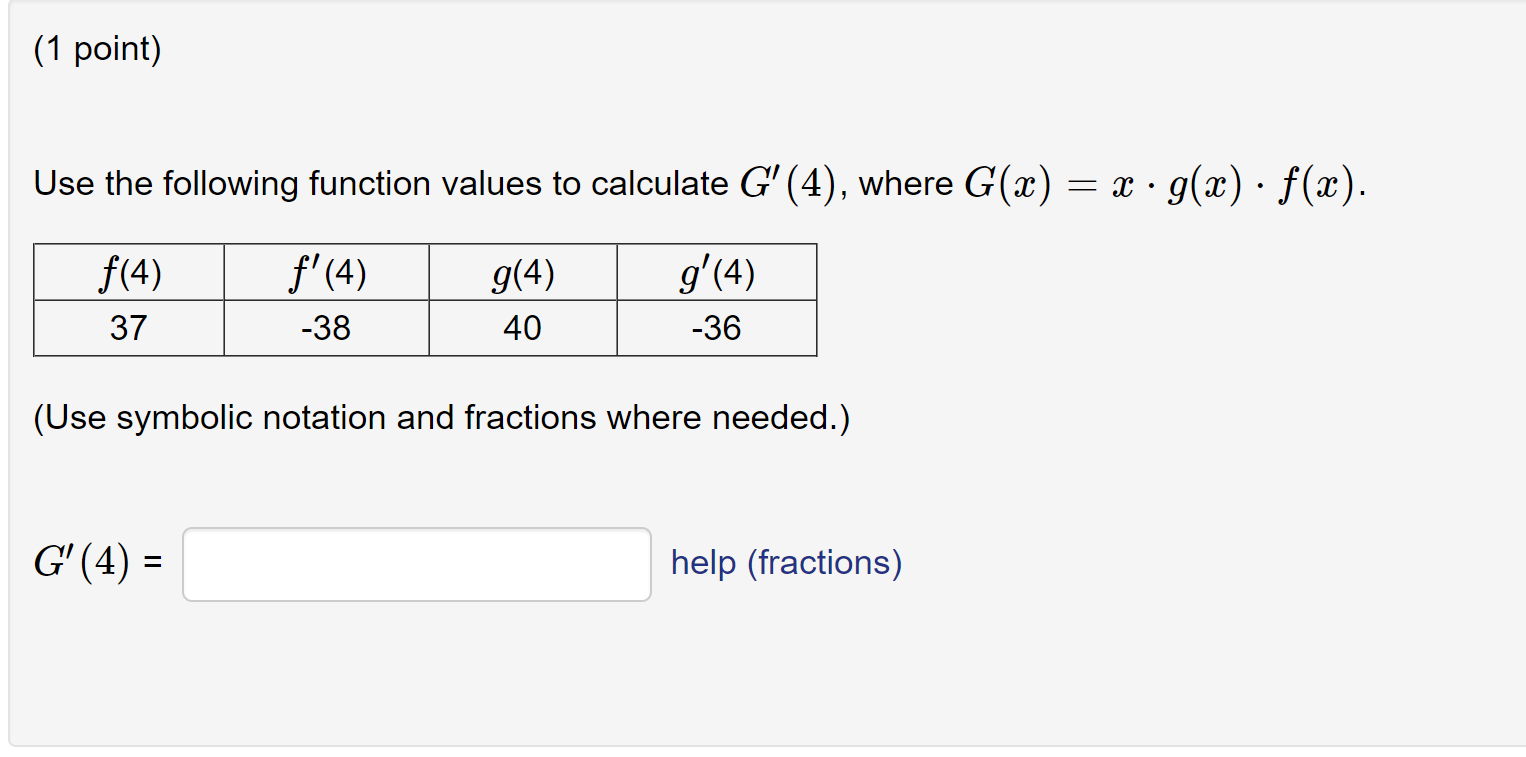The image size is (1526, 757).
Task: Click the value -36 in the table
Action: pos(716,328)
